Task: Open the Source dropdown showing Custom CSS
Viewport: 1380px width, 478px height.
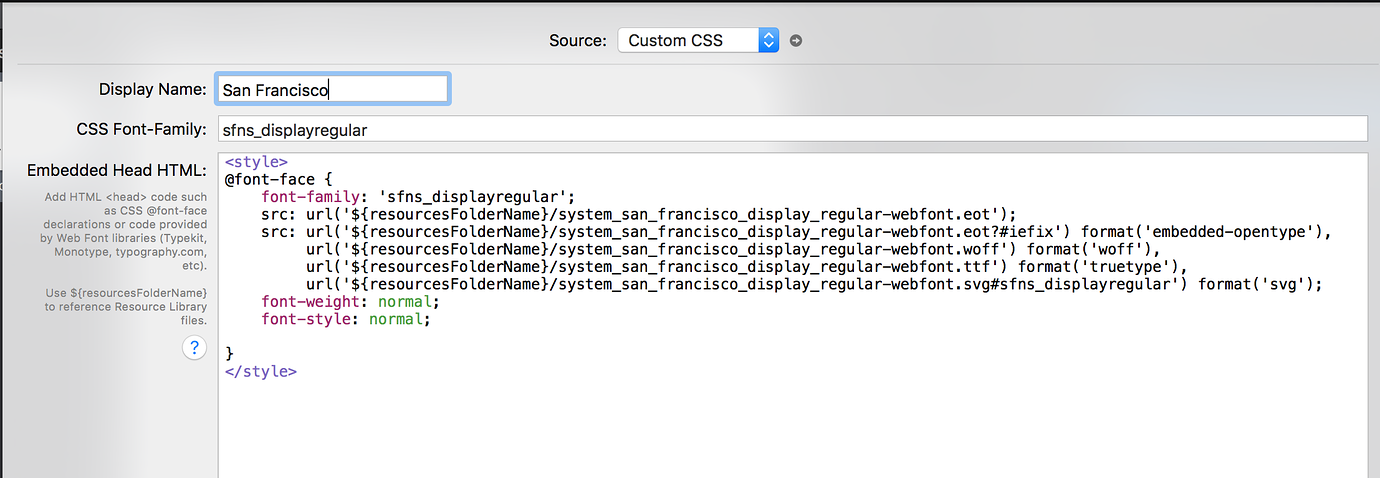Action: pyautogui.click(x=698, y=41)
